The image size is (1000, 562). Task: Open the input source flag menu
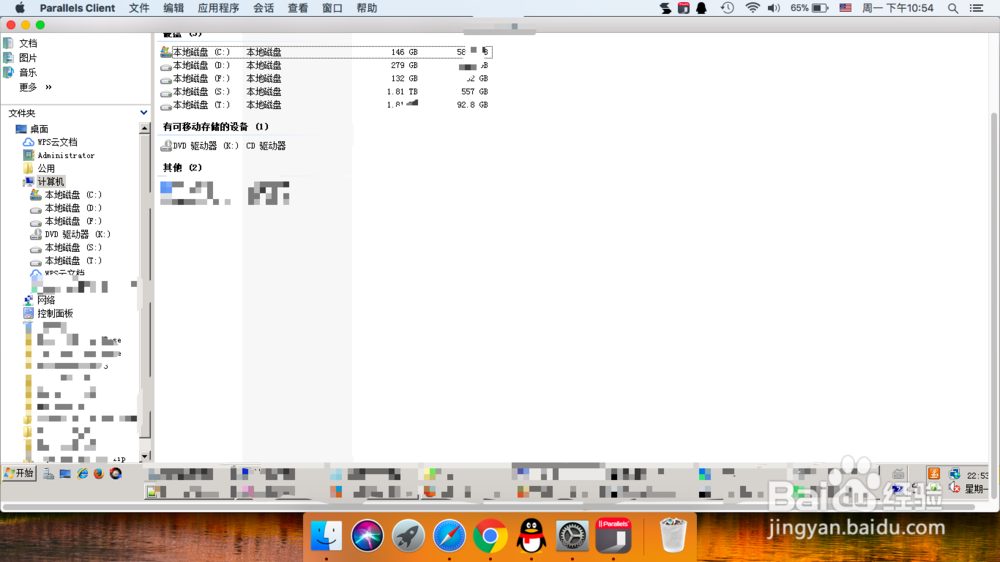(845, 8)
